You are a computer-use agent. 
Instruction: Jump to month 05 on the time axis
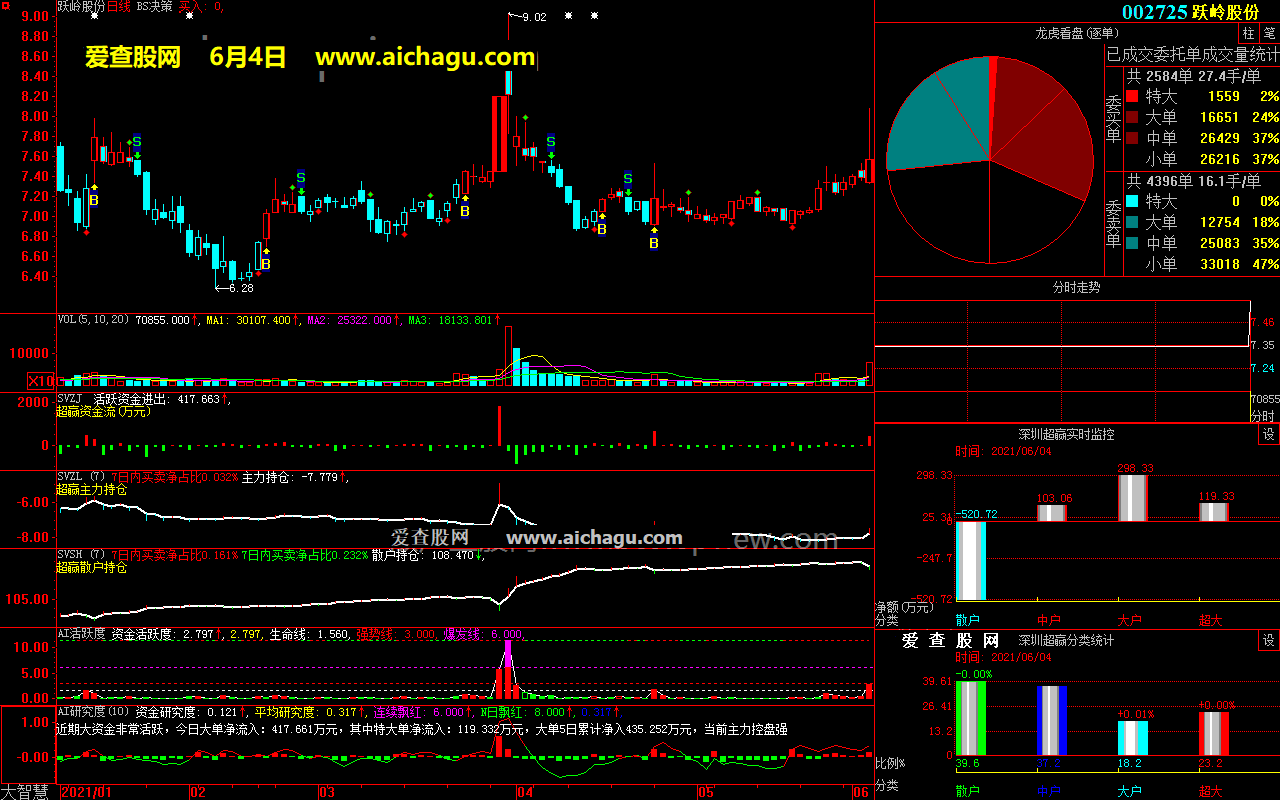point(707,792)
